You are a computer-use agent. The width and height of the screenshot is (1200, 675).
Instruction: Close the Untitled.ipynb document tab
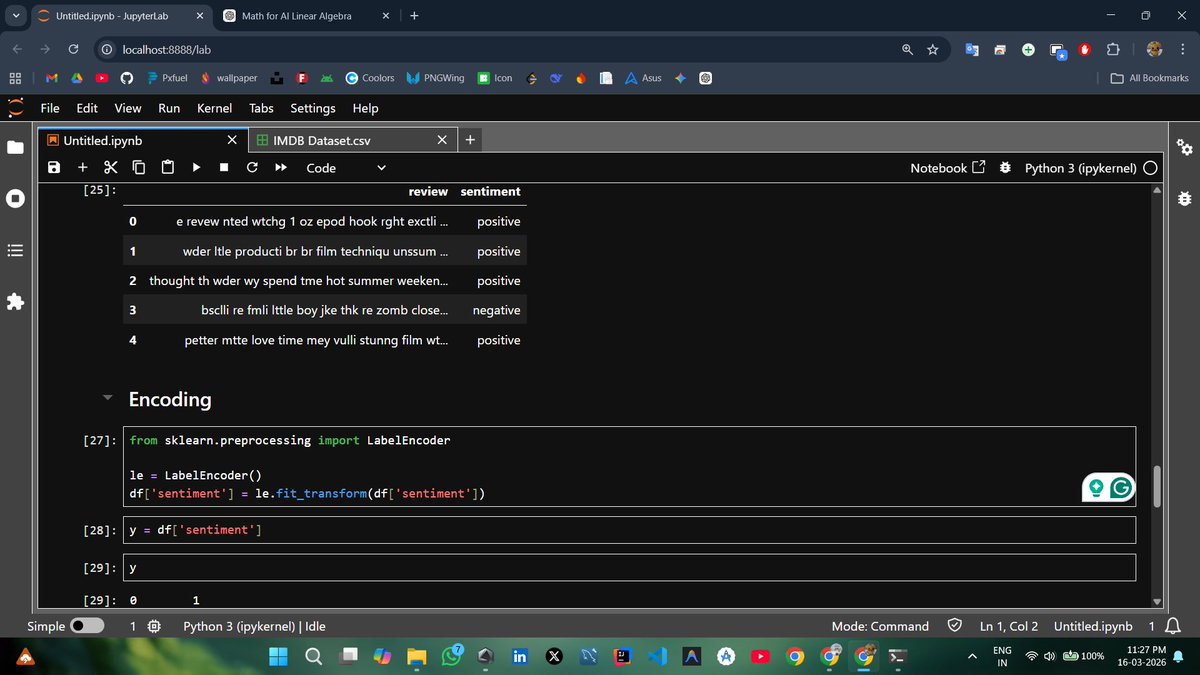(231, 141)
